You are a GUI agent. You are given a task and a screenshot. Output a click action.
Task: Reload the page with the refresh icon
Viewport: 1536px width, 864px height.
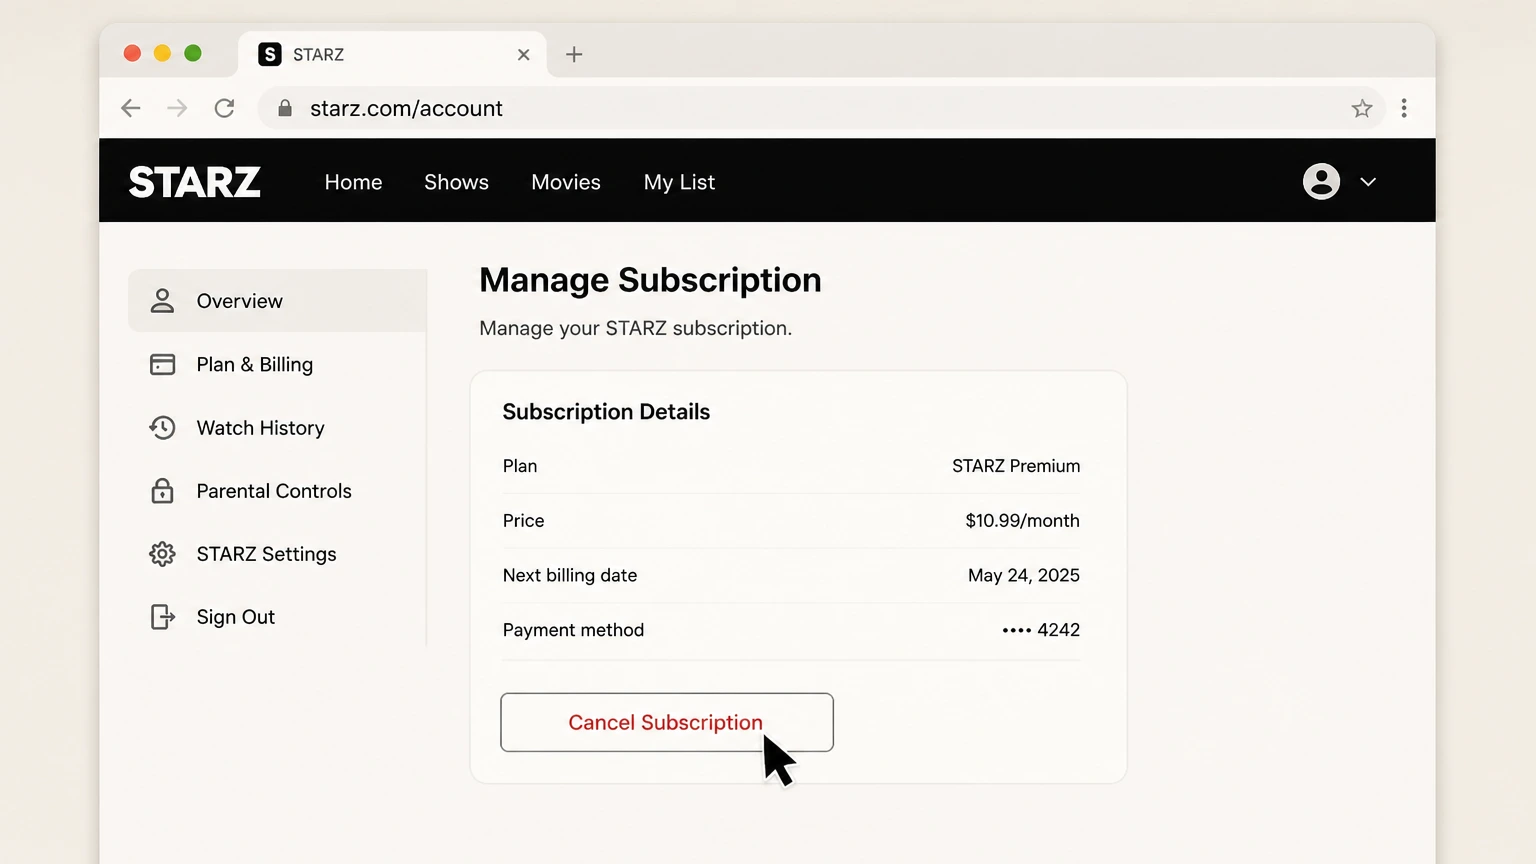pyautogui.click(x=224, y=108)
